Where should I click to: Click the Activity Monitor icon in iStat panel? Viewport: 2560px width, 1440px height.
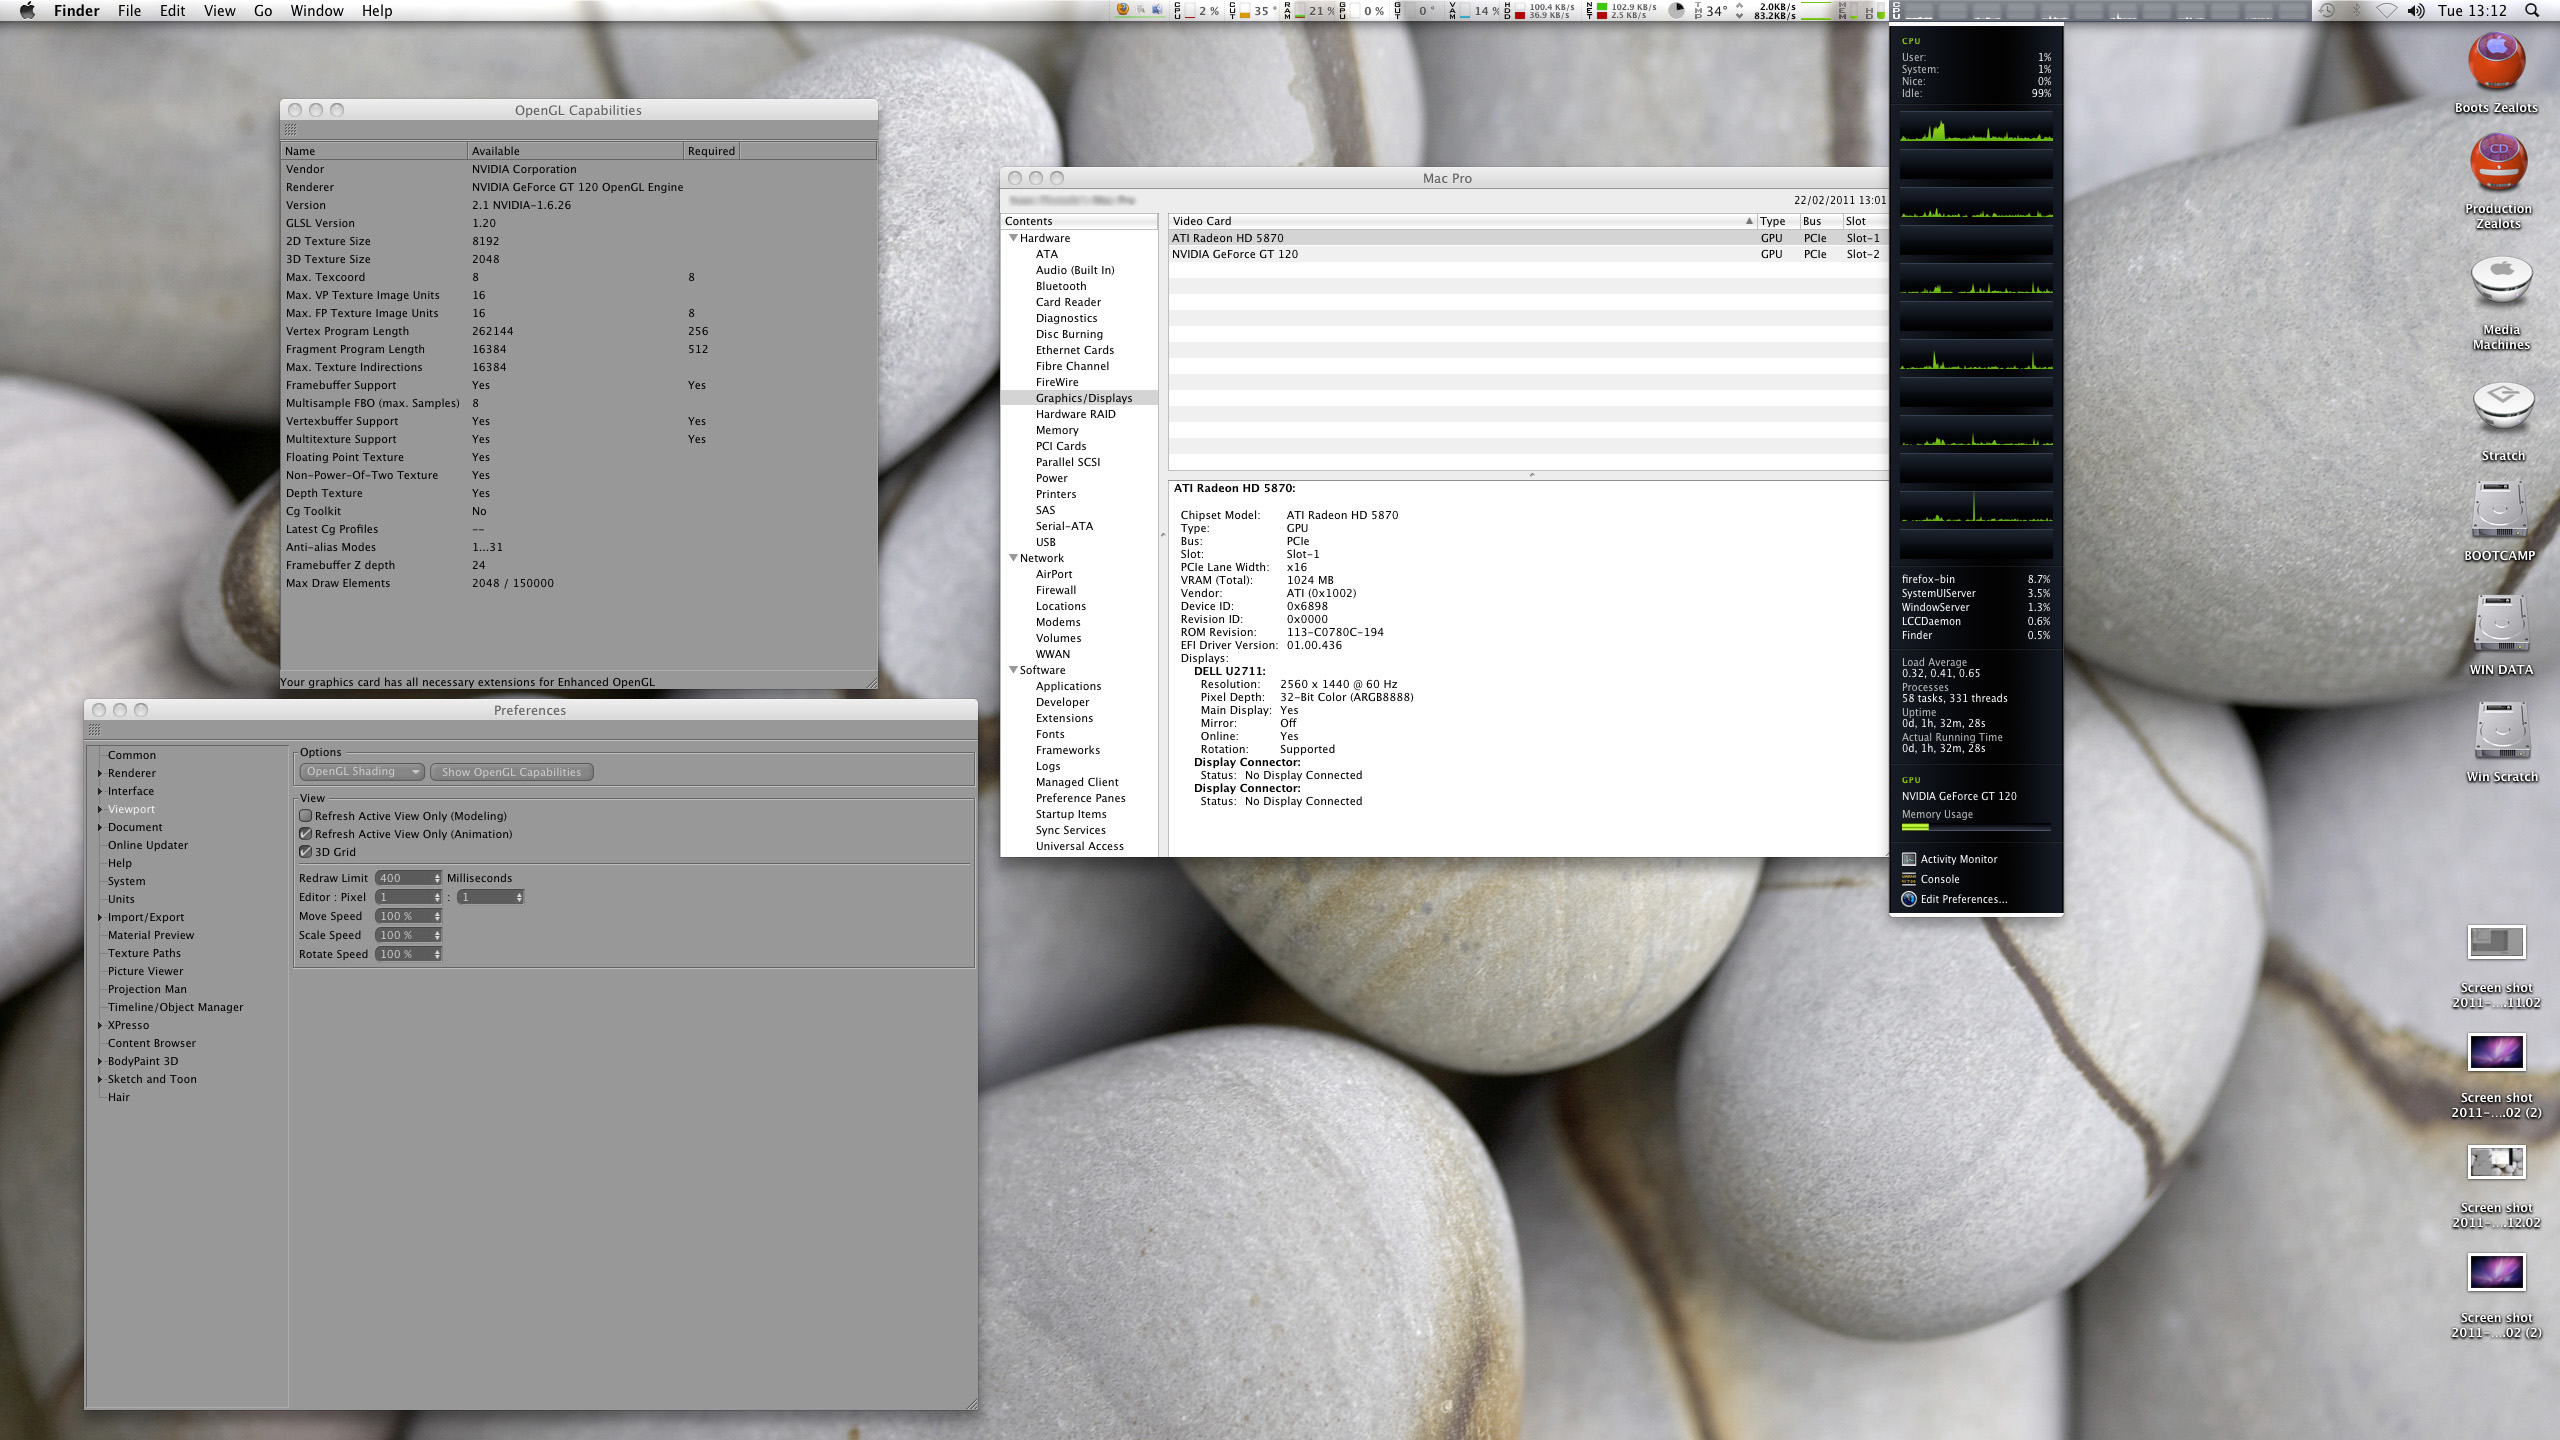1908,859
